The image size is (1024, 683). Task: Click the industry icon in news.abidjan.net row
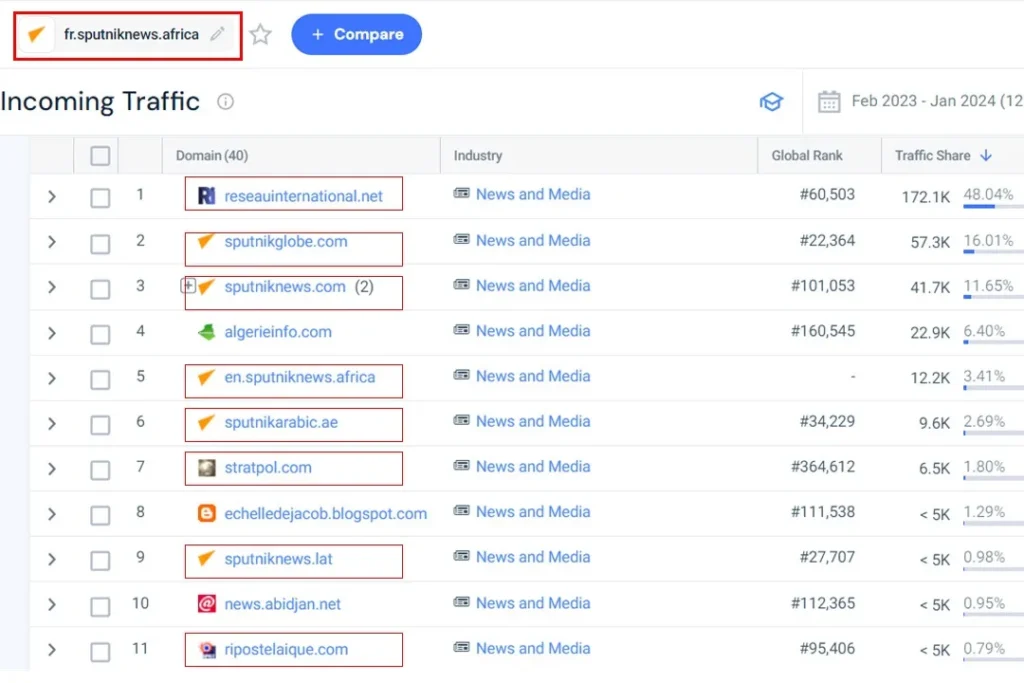point(462,601)
